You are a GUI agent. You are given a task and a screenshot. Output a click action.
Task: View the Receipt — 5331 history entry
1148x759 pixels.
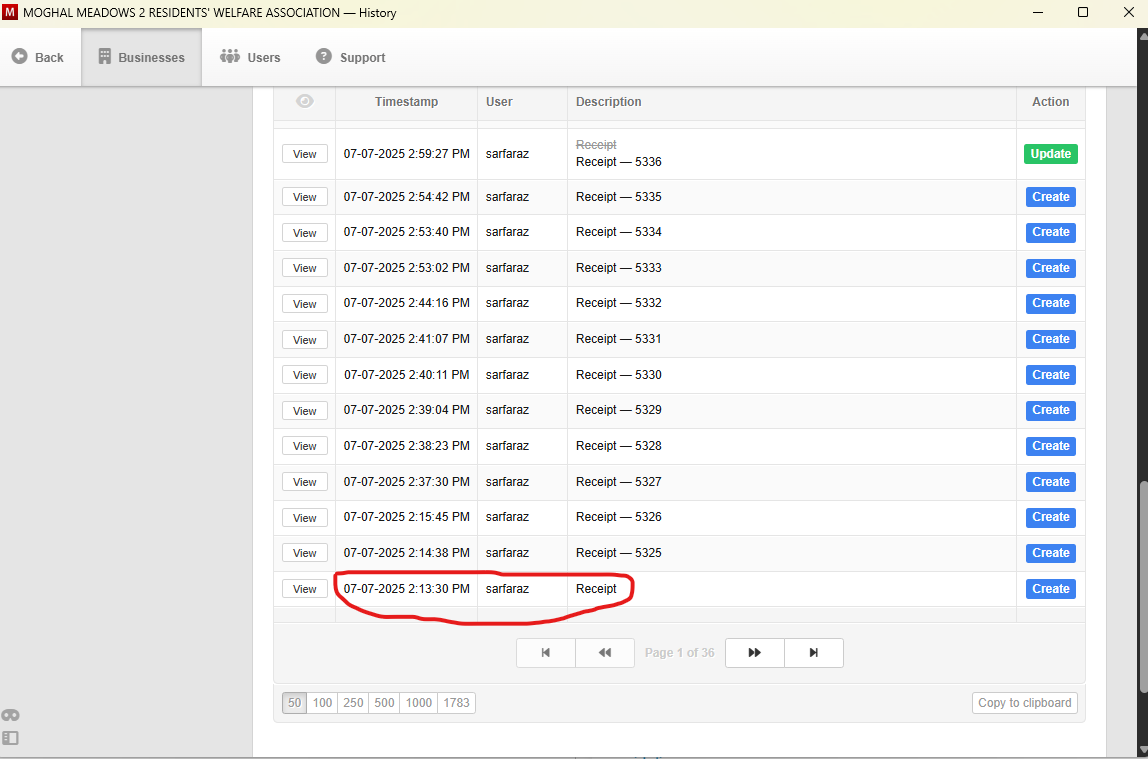pyautogui.click(x=305, y=340)
